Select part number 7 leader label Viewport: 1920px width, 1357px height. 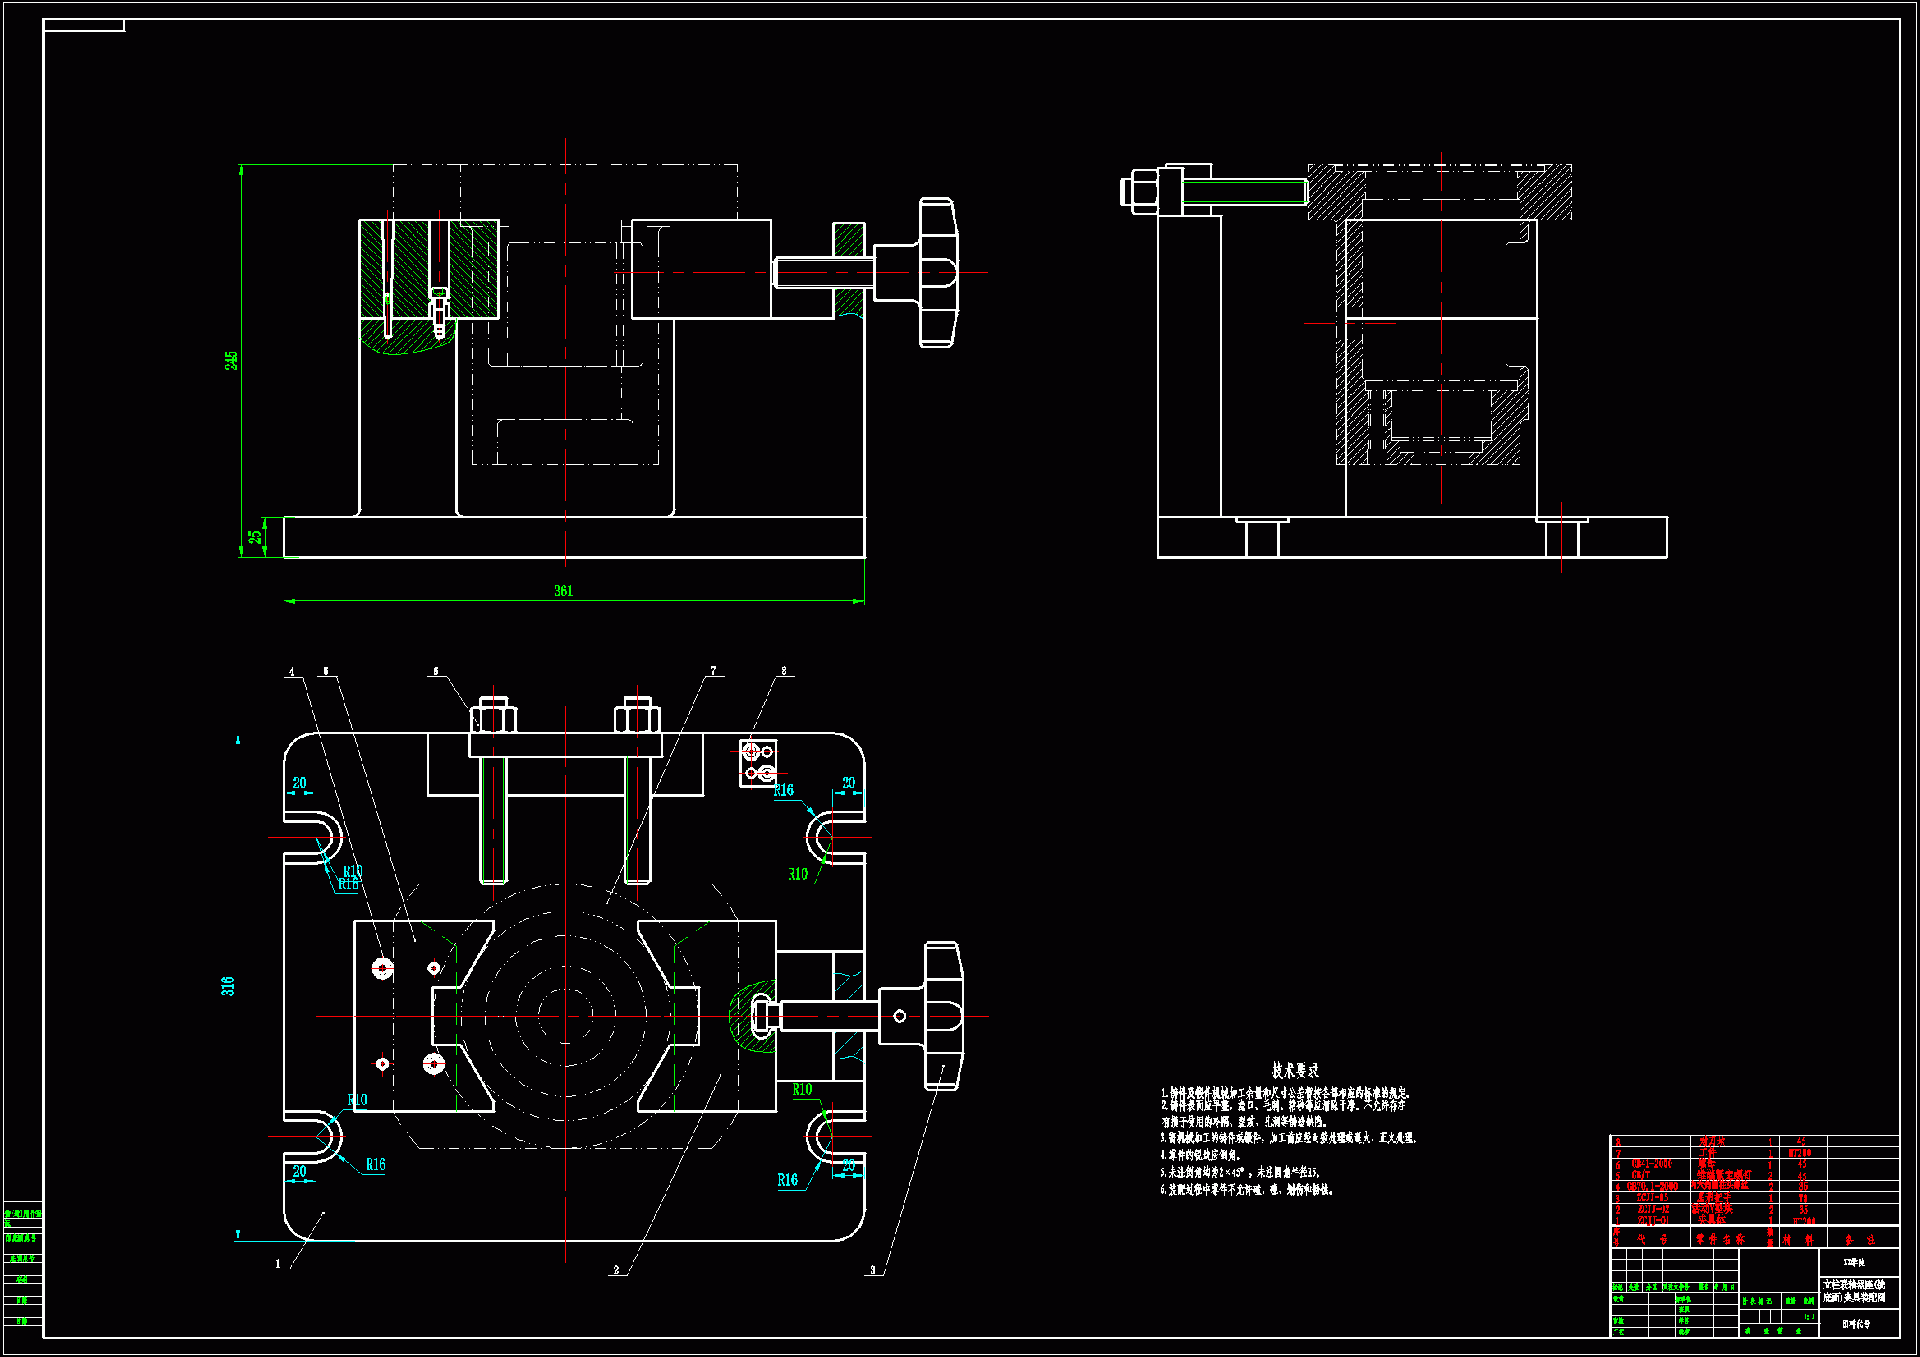[x=713, y=671]
